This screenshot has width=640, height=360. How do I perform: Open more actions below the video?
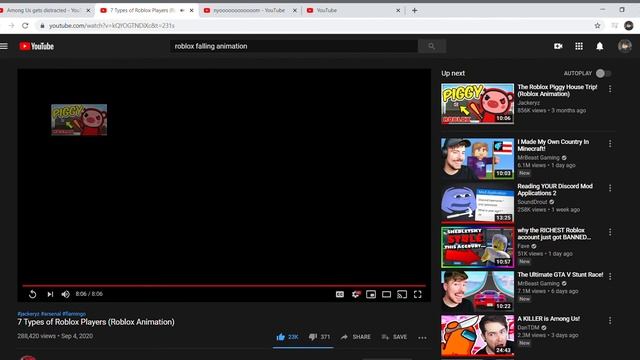pyautogui.click(x=422, y=338)
